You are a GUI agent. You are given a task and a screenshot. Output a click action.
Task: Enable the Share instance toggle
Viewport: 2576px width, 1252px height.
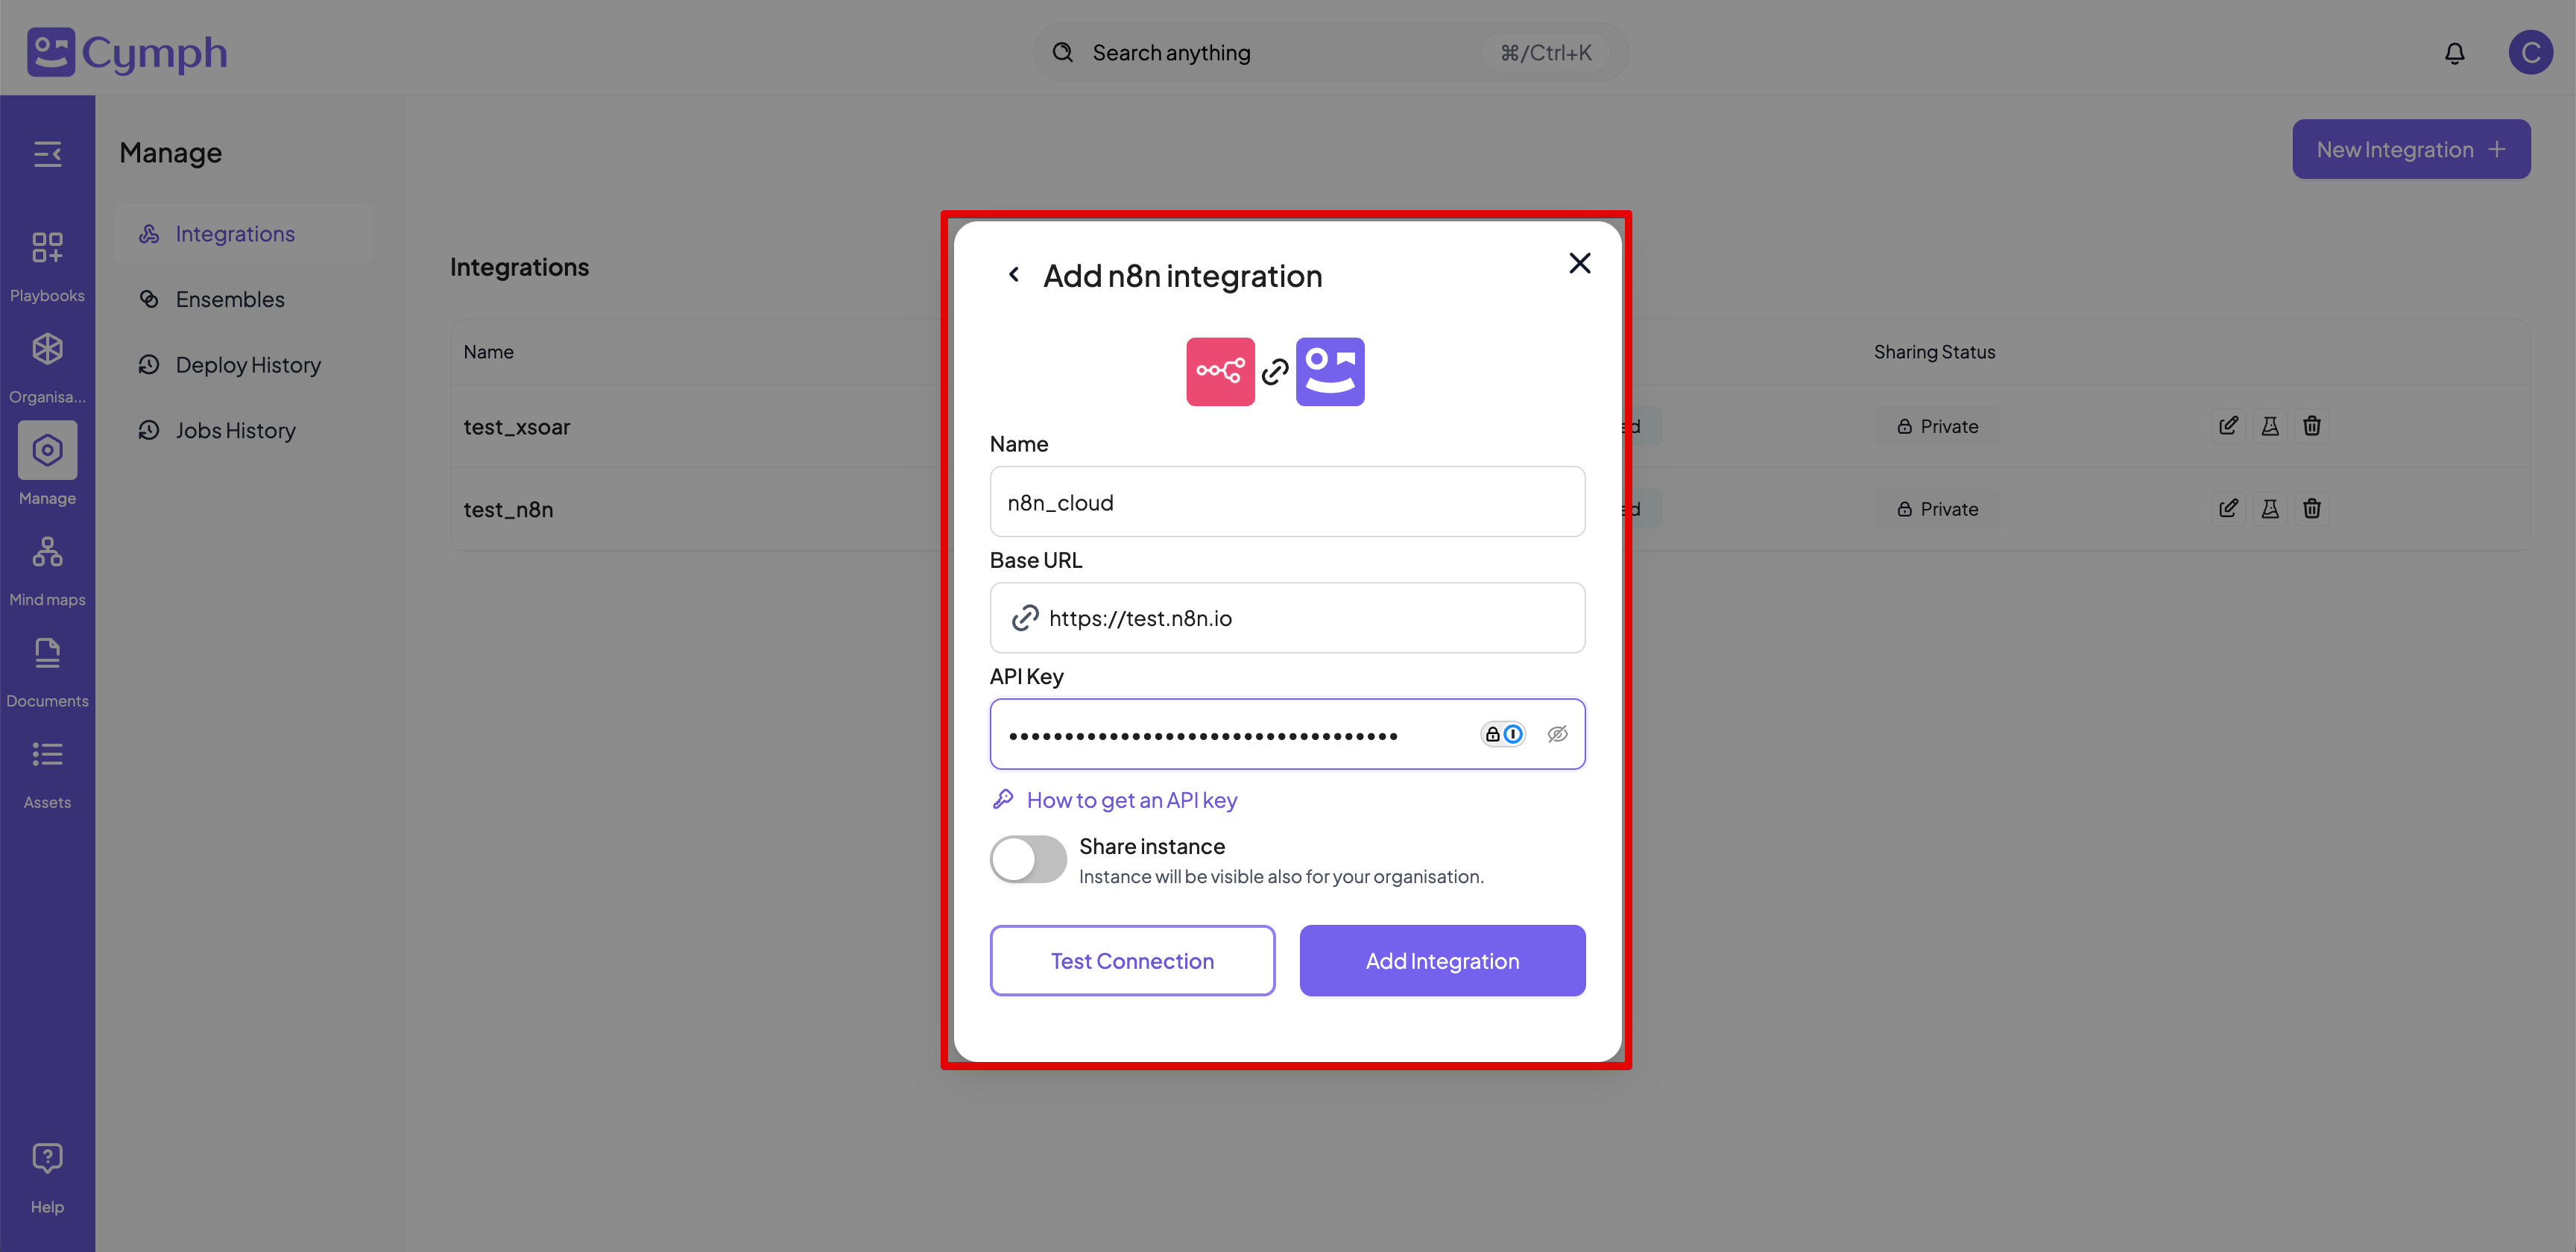tap(1027, 858)
